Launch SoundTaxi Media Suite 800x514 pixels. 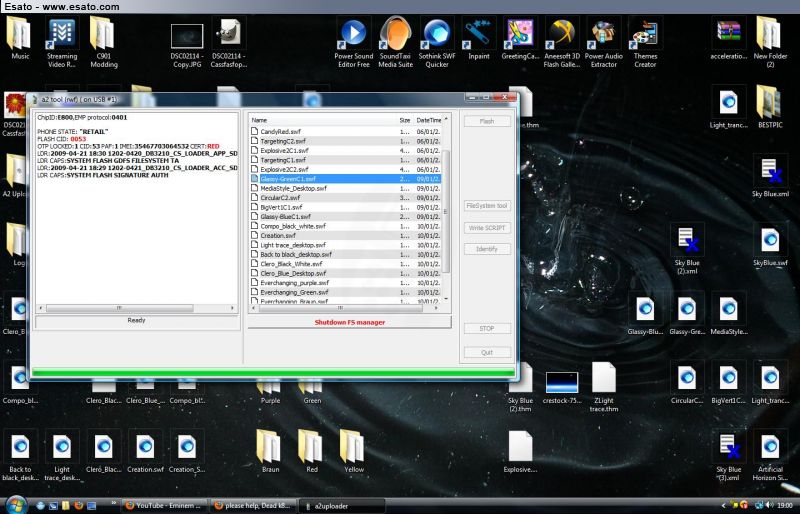pyautogui.click(x=395, y=42)
